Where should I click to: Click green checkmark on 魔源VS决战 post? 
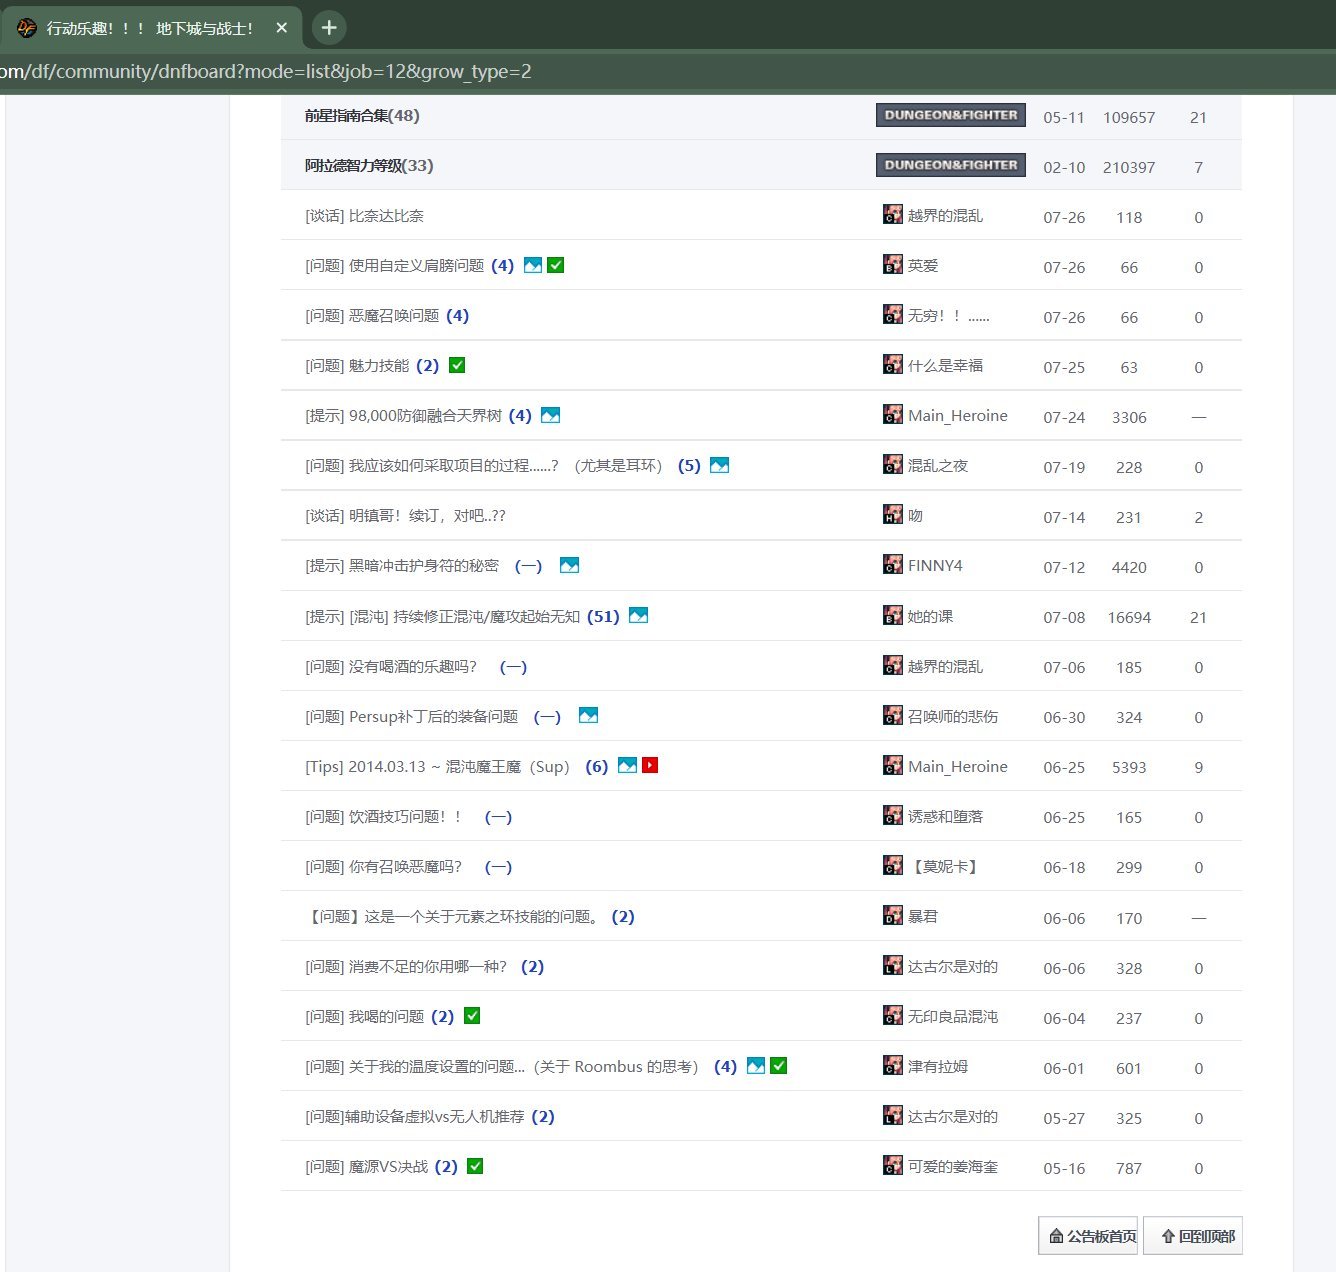(475, 1166)
